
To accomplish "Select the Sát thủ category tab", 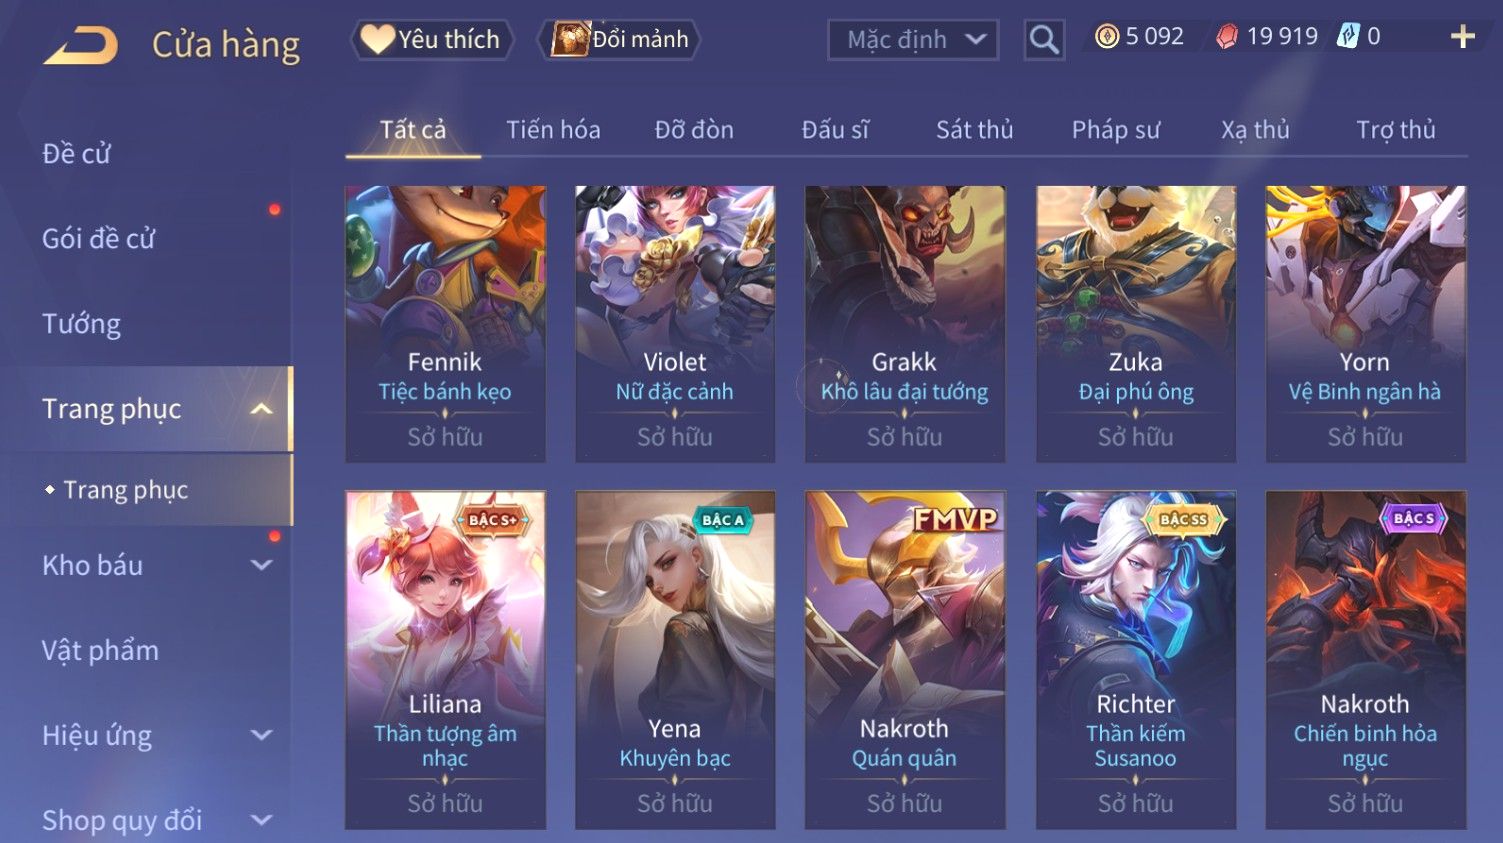I will pos(974,130).
